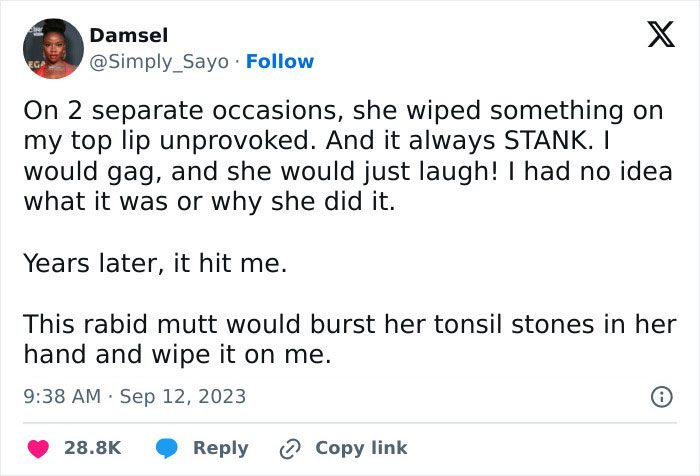Click the 9:38 AM time text
This screenshot has height=476, width=700.
click(61, 397)
